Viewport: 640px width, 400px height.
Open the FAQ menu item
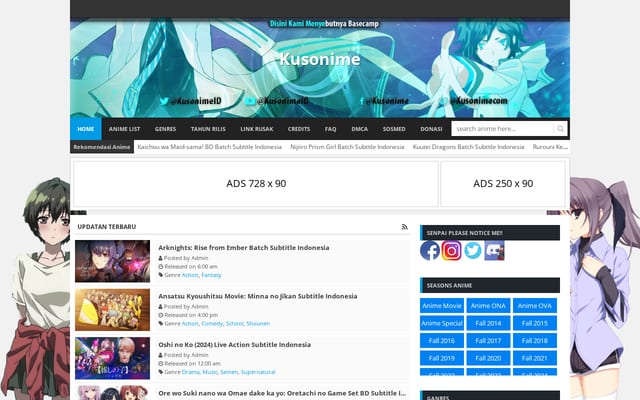point(331,129)
